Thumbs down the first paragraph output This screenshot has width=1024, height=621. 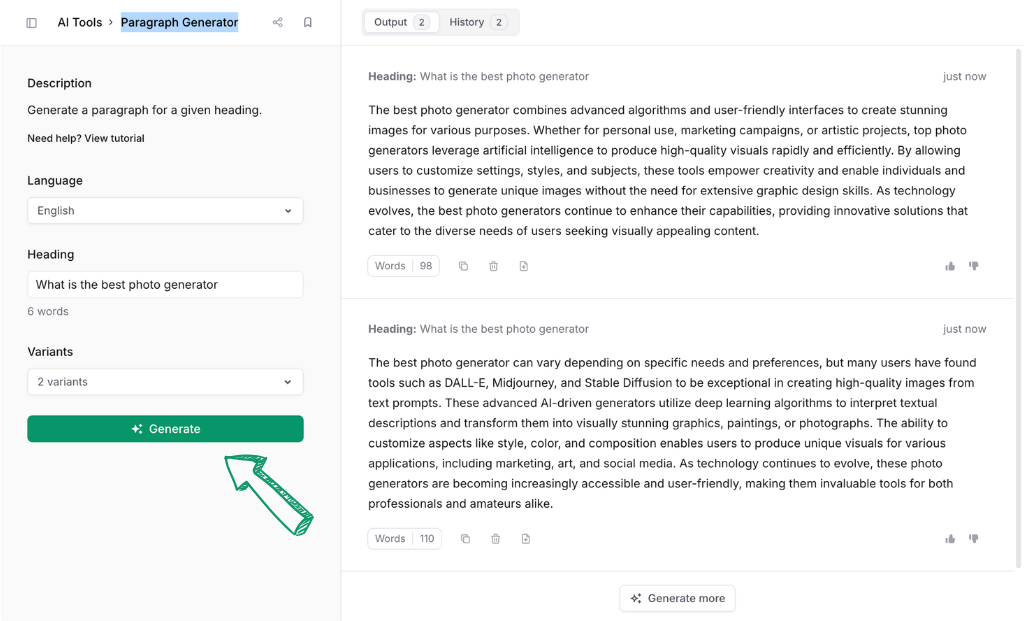point(974,266)
